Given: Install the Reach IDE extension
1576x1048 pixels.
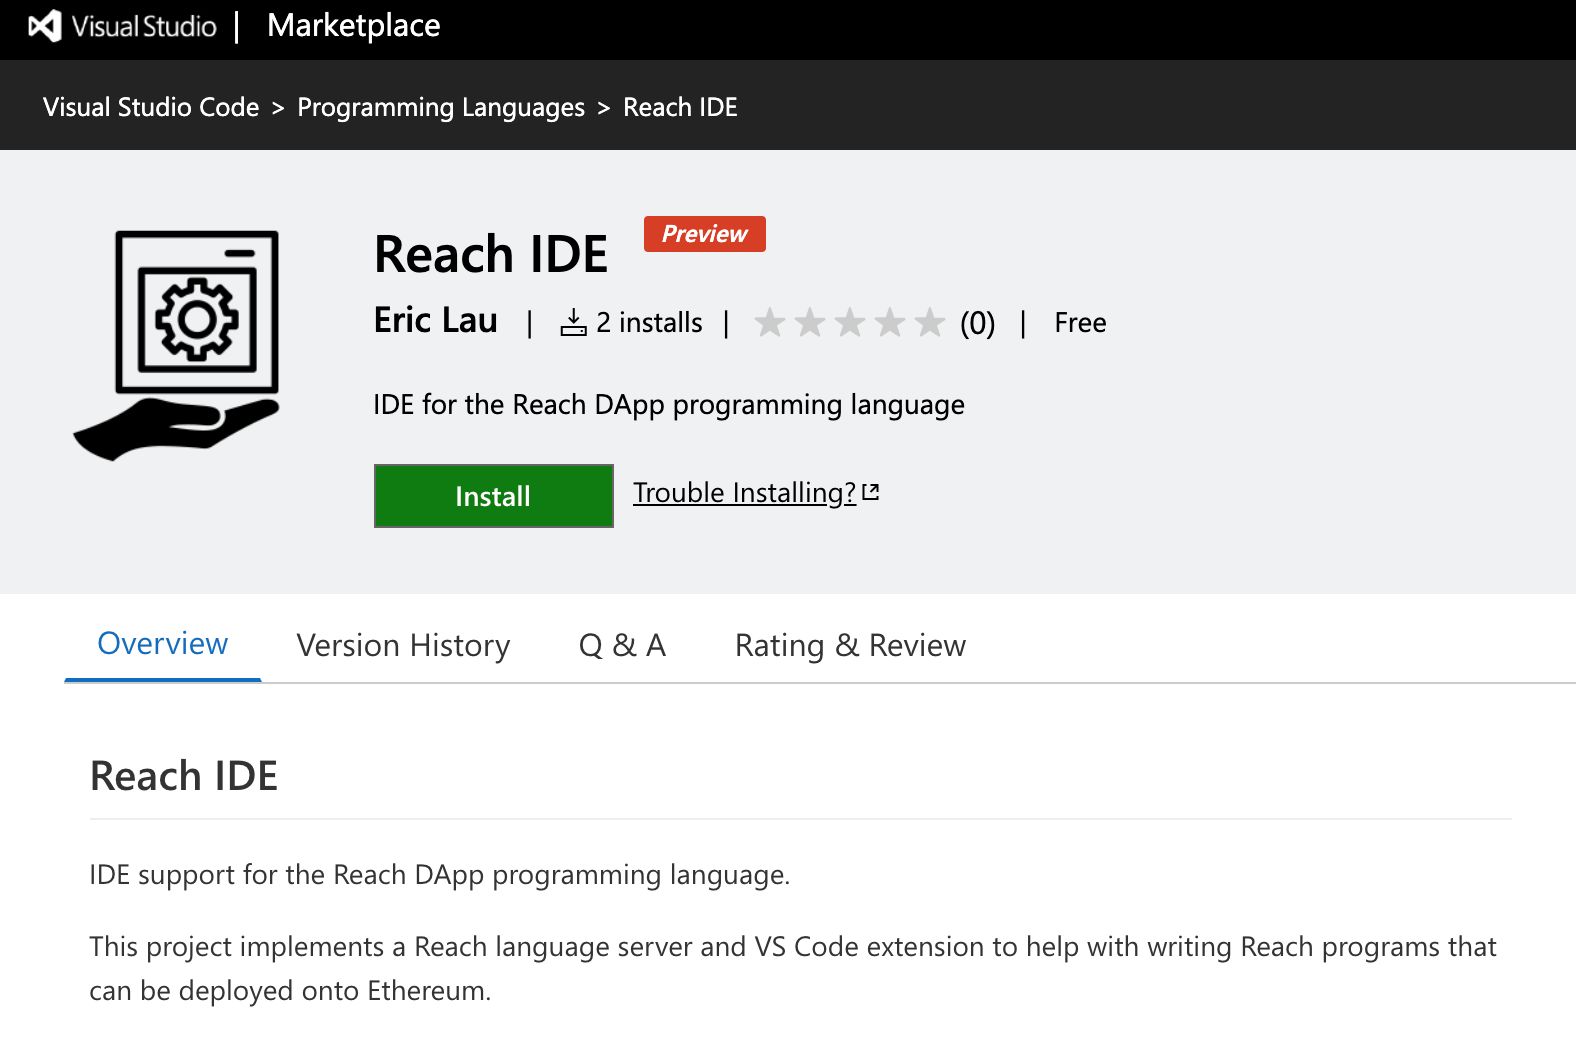Looking at the screenshot, I should point(494,496).
